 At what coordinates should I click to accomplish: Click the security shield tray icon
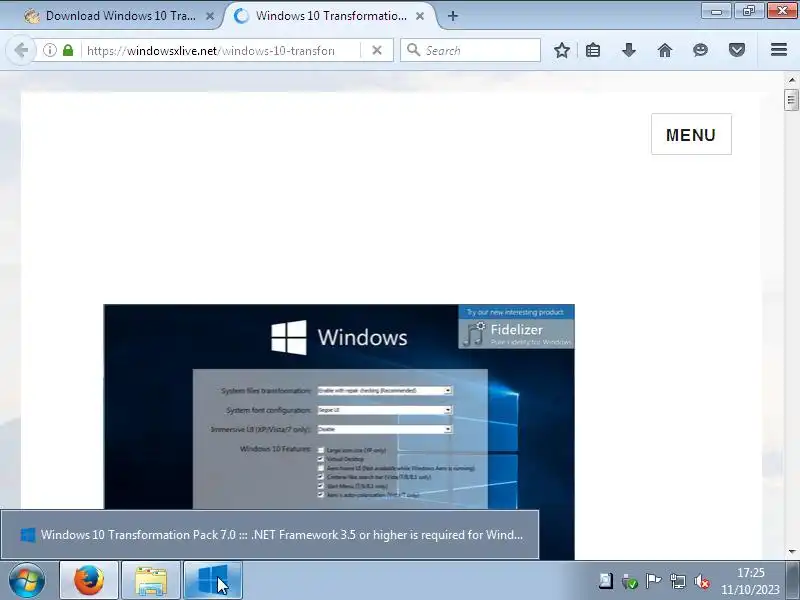tap(630, 581)
